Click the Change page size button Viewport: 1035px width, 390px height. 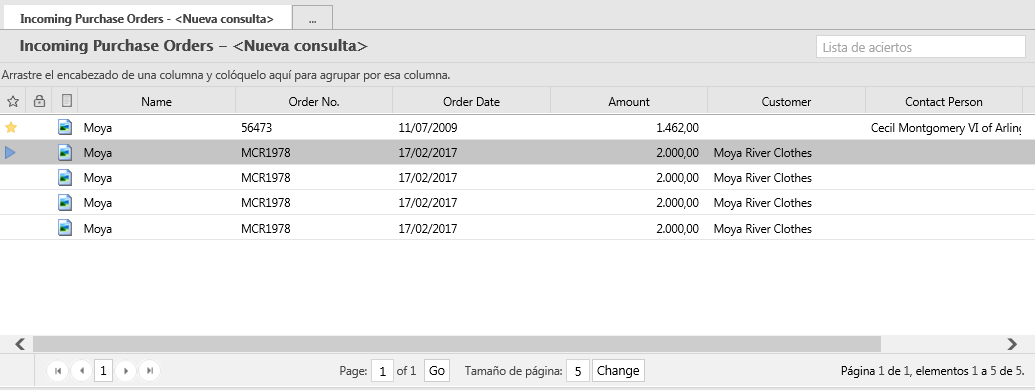click(x=618, y=371)
